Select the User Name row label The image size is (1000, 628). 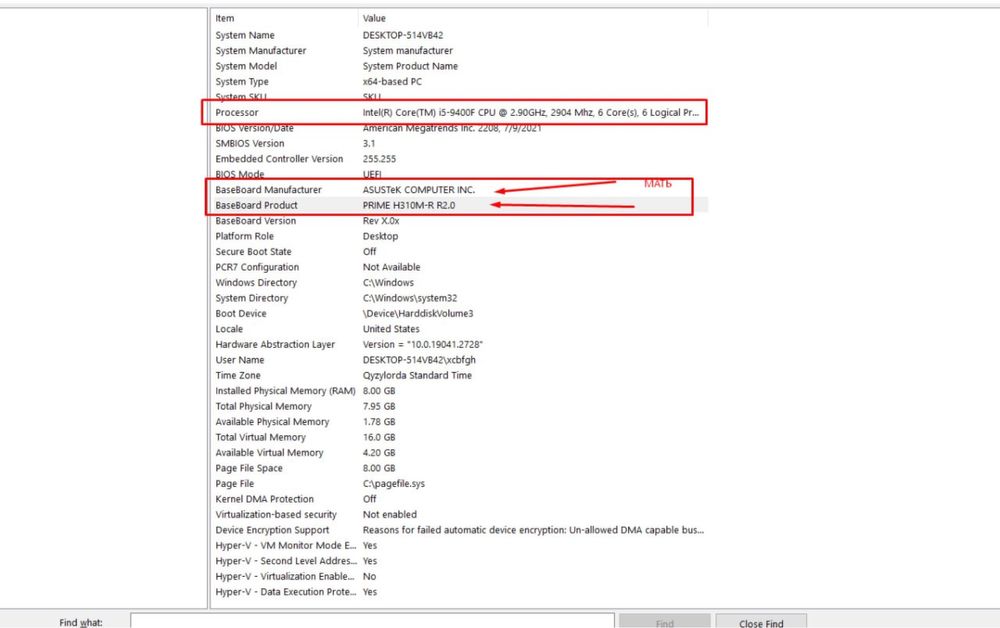pyautogui.click(x=240, y=360)
